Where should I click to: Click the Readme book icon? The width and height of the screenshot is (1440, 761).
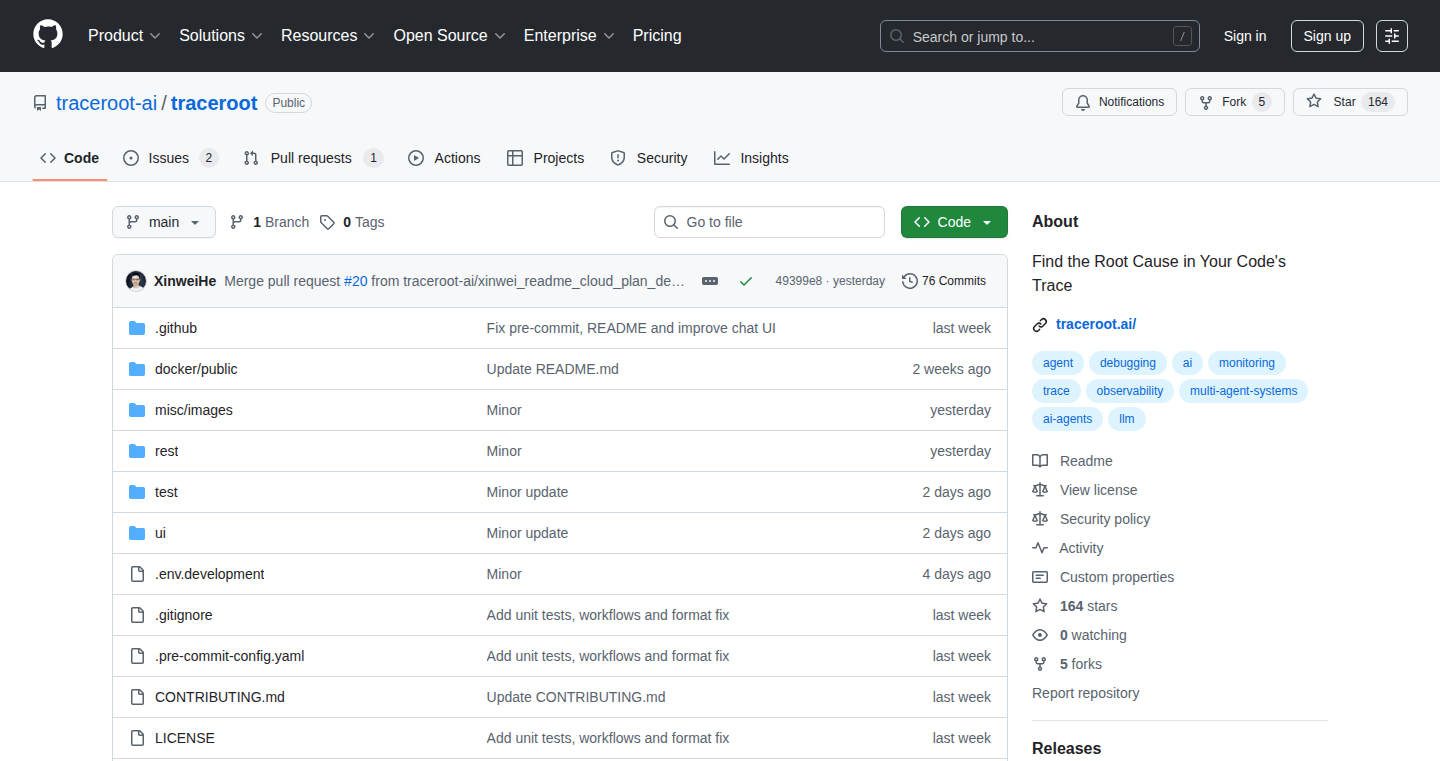click(x=1040, y=461)
